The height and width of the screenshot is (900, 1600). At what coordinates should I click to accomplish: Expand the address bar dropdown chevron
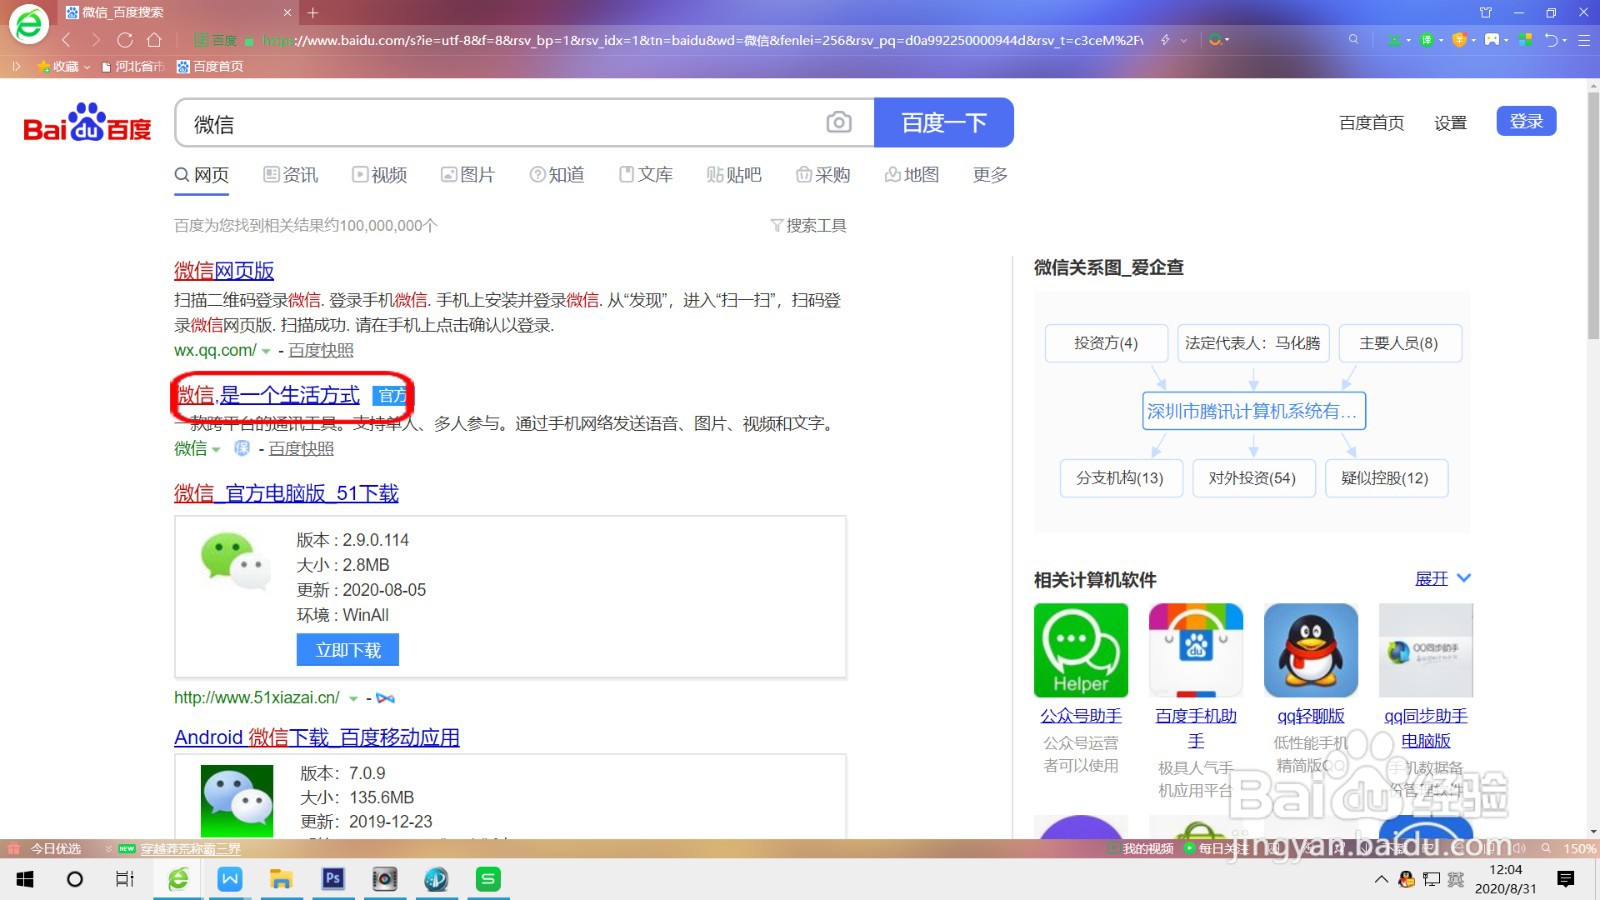1184,40
